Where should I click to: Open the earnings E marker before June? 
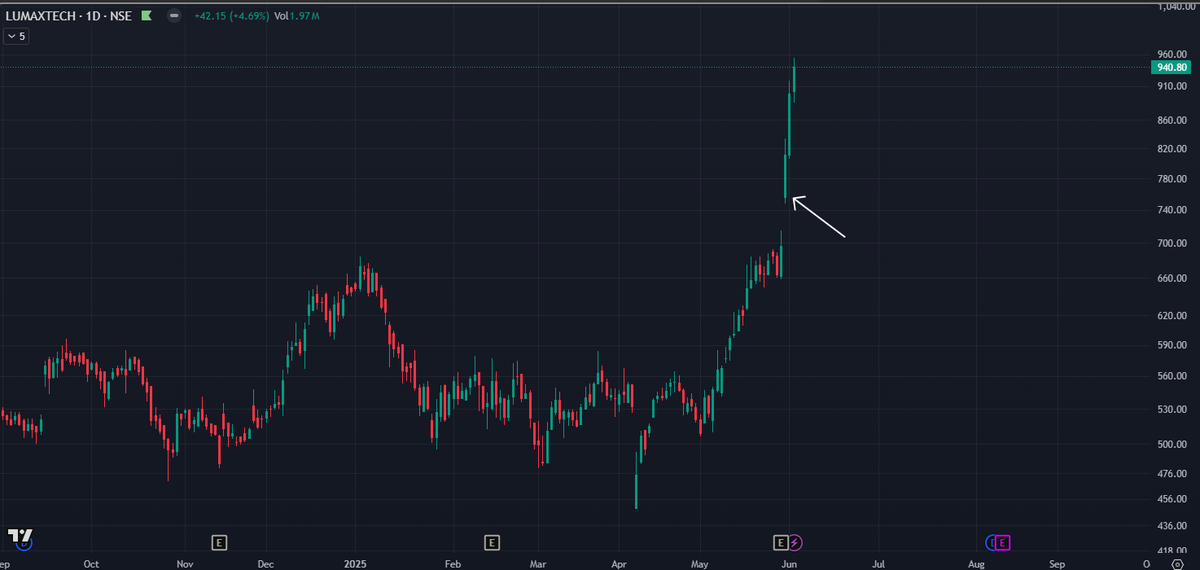point(780,542)
